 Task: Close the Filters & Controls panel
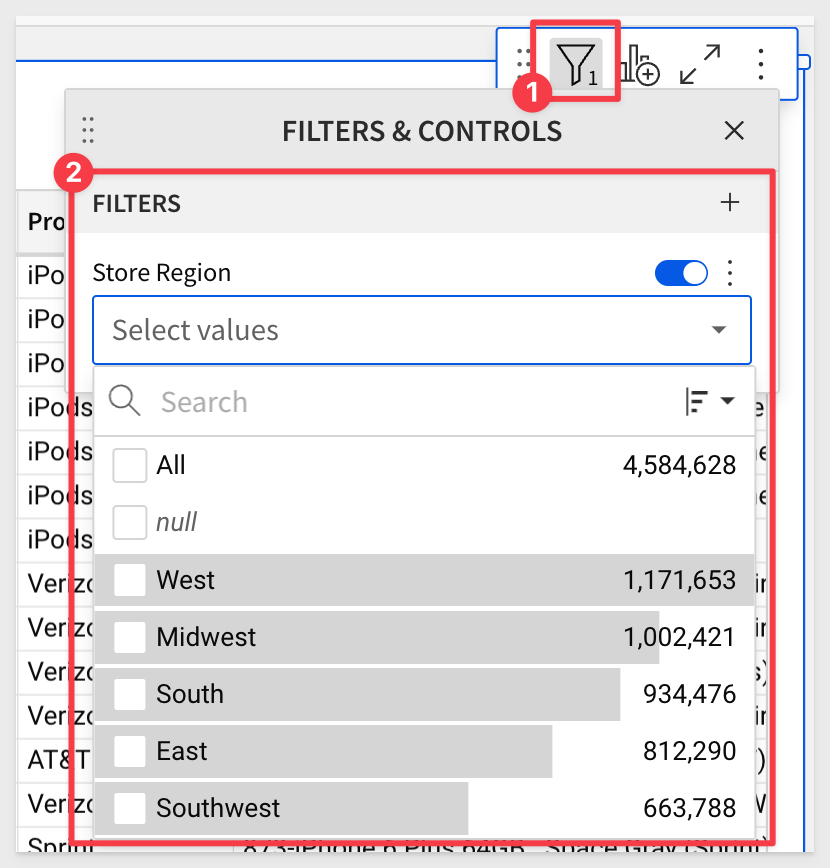(734, 131)
